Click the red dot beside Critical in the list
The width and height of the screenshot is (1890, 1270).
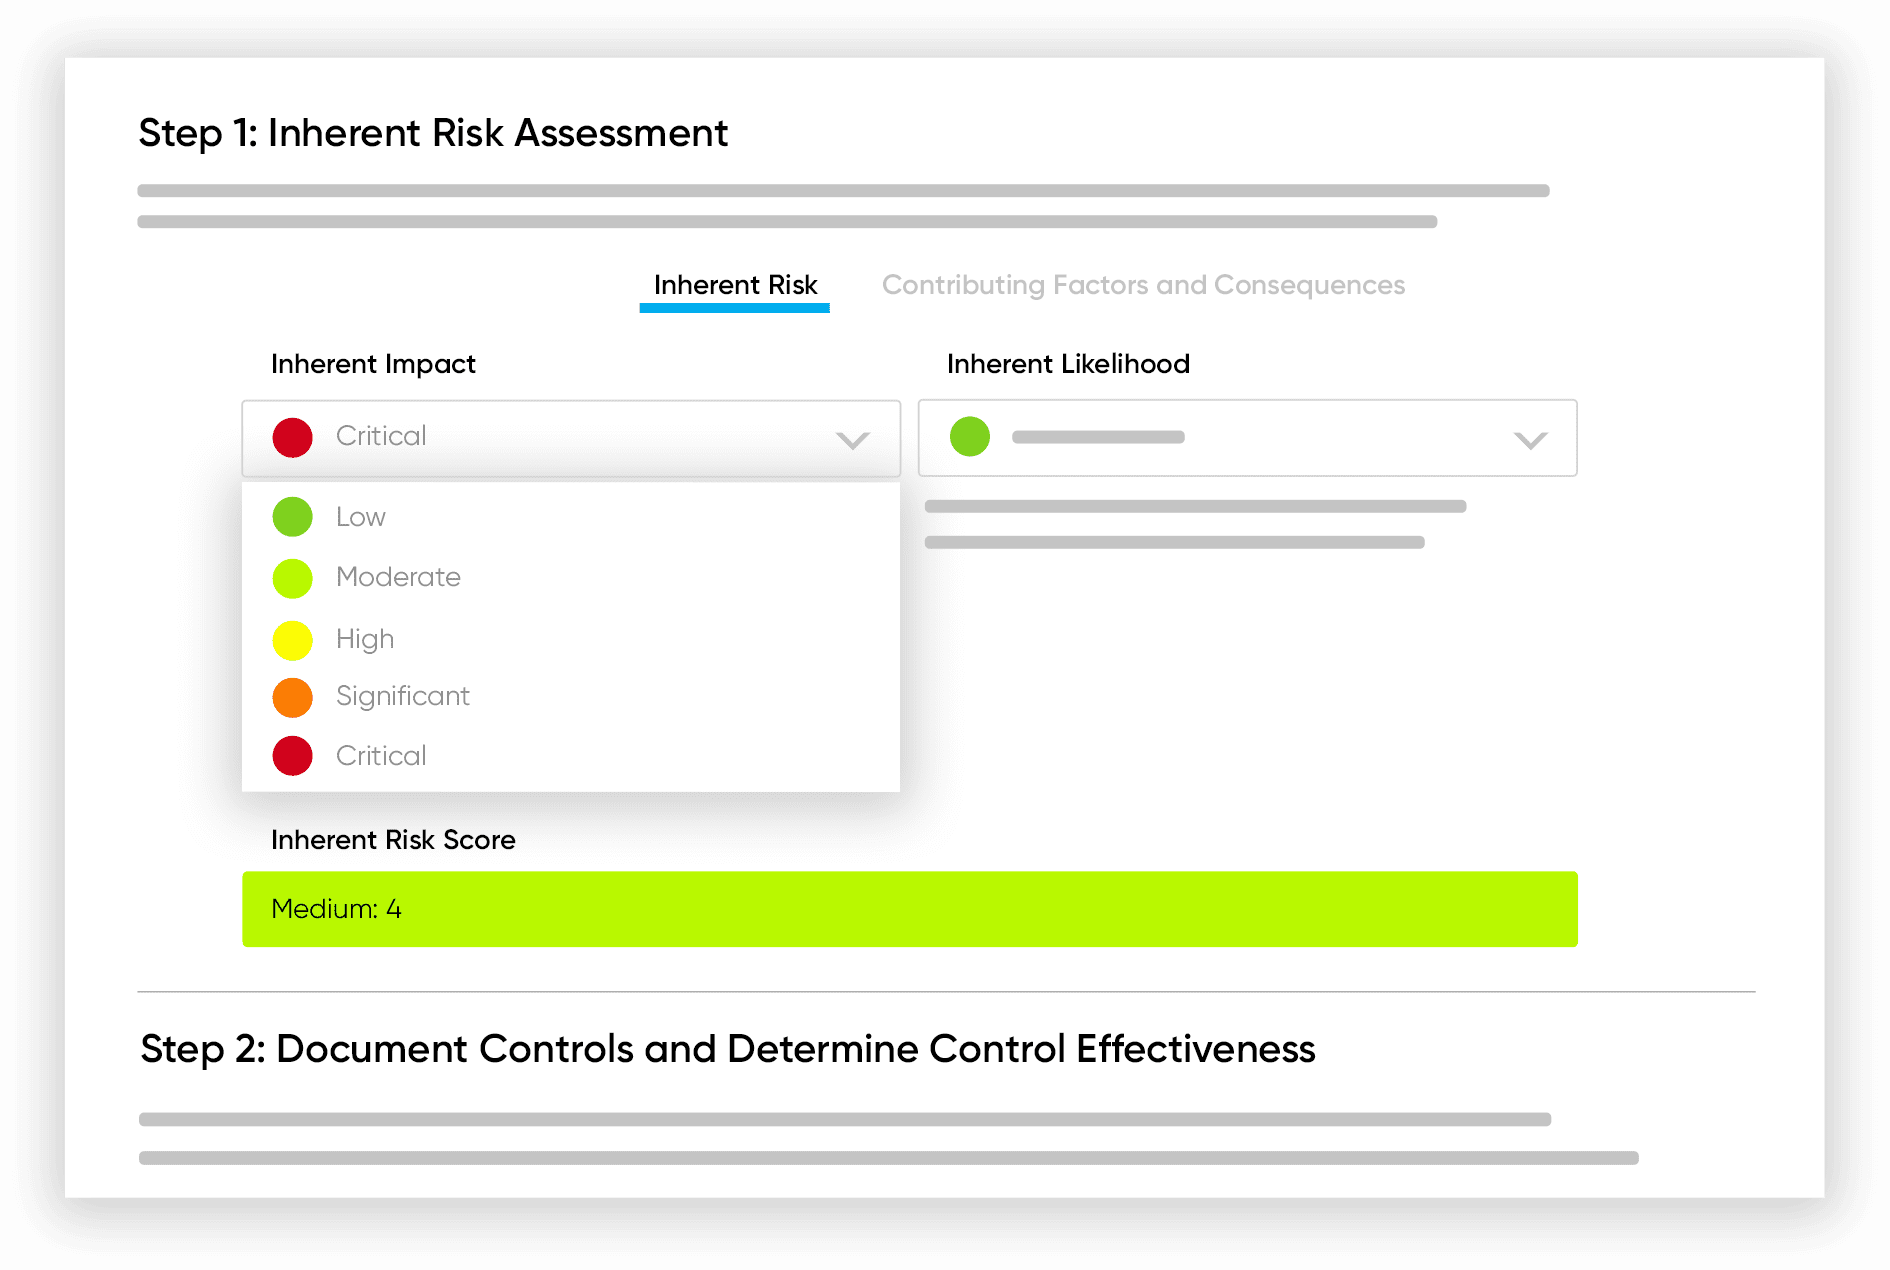[291, 756]
